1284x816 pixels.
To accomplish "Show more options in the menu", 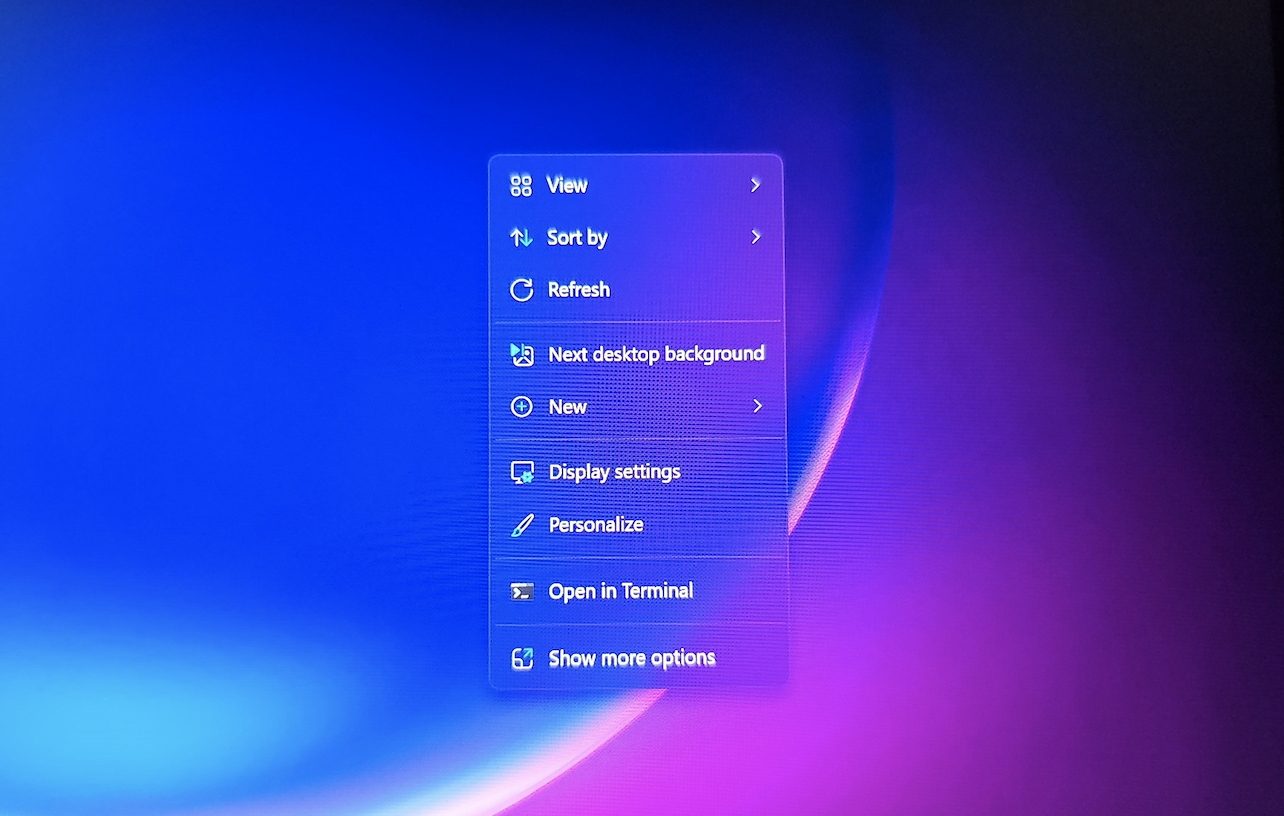I will coord(630,657).
